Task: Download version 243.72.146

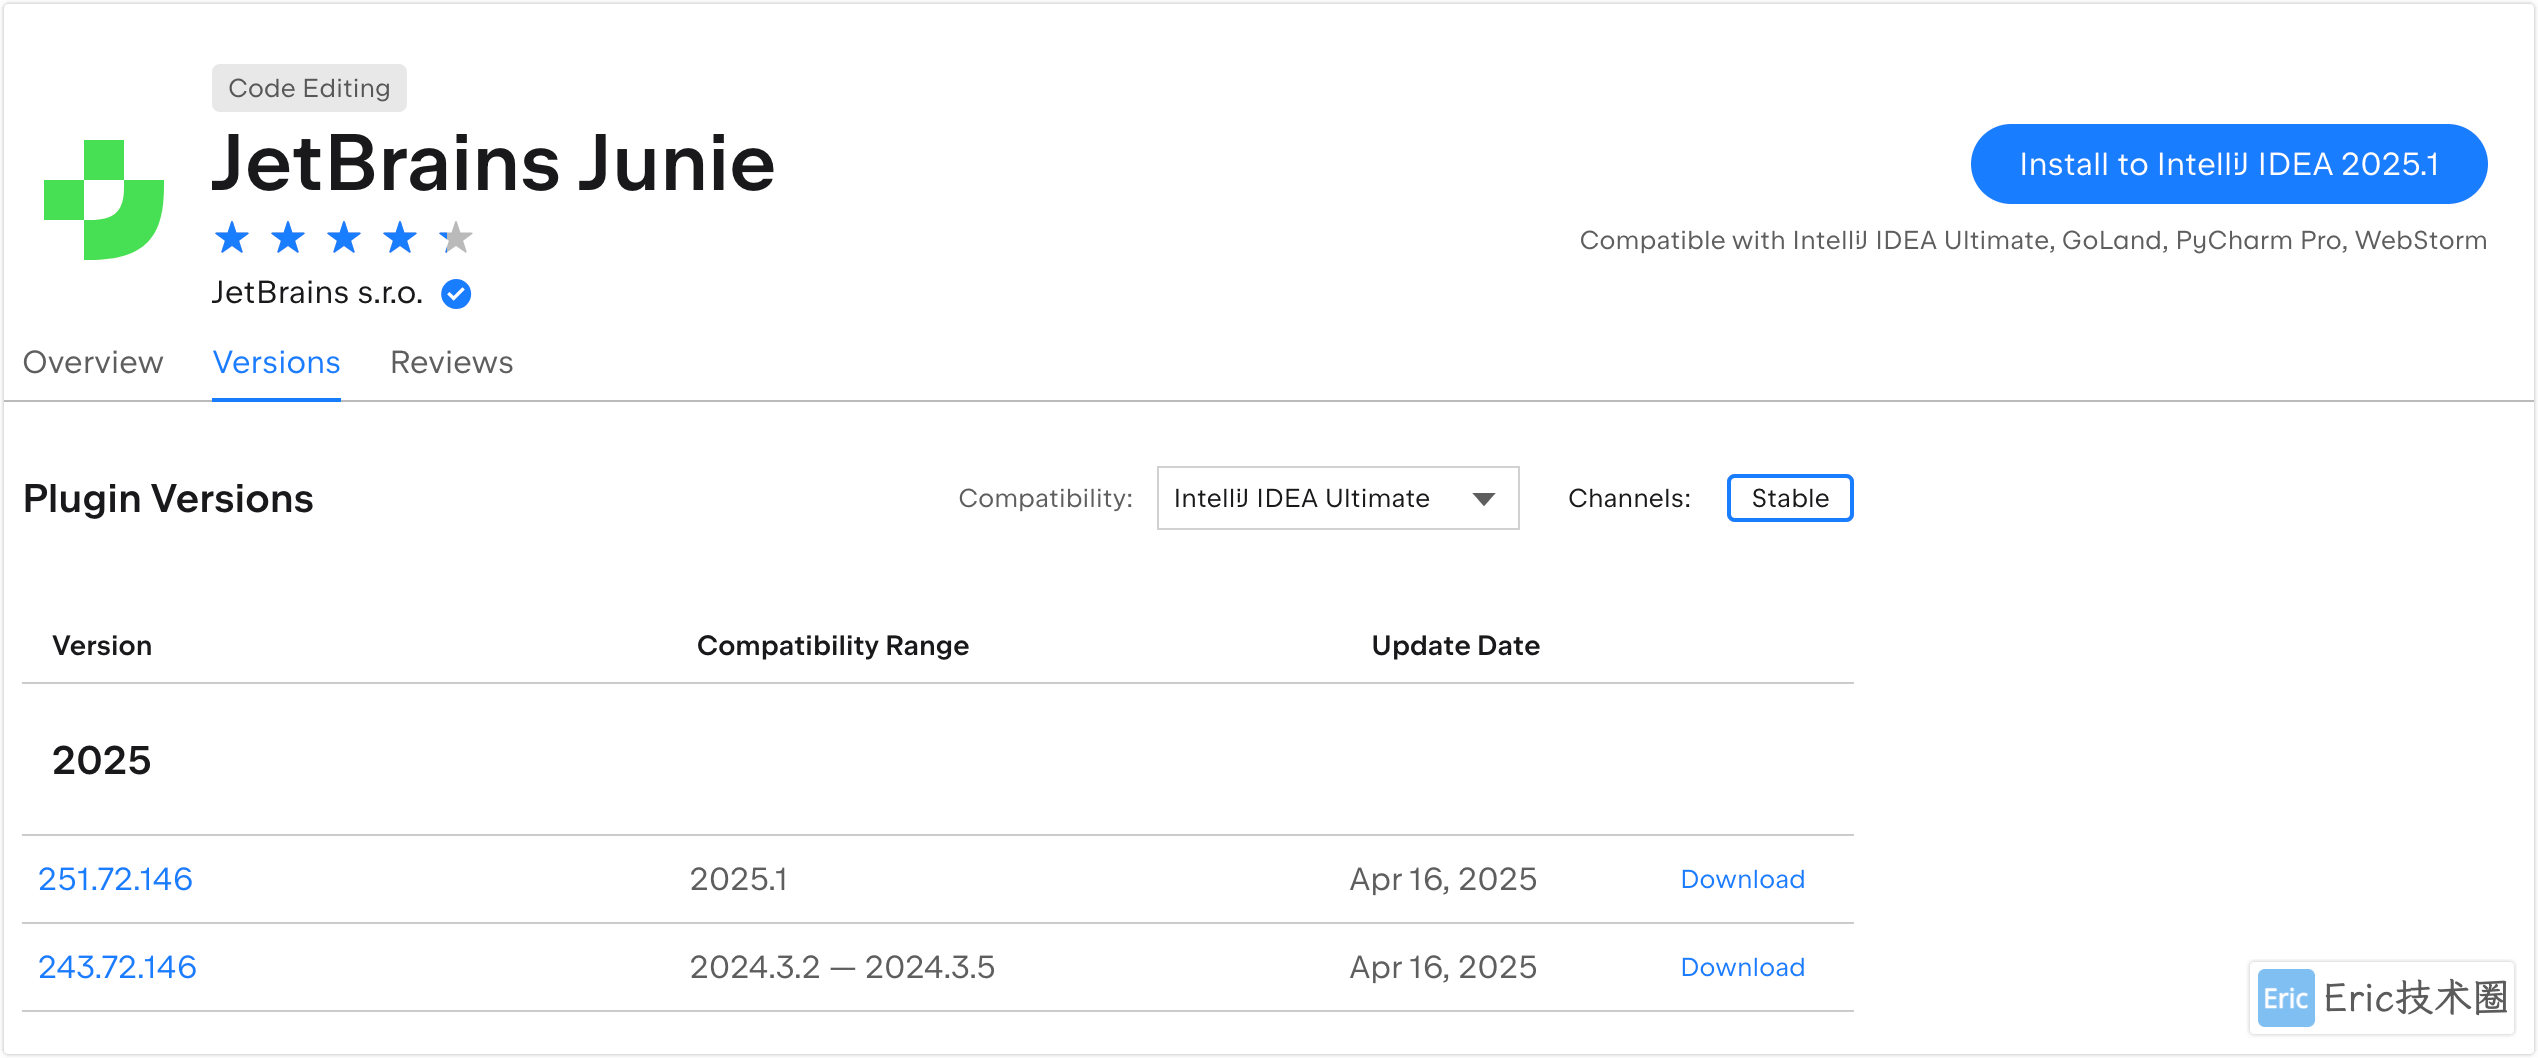Action: tap(1743, 967)
